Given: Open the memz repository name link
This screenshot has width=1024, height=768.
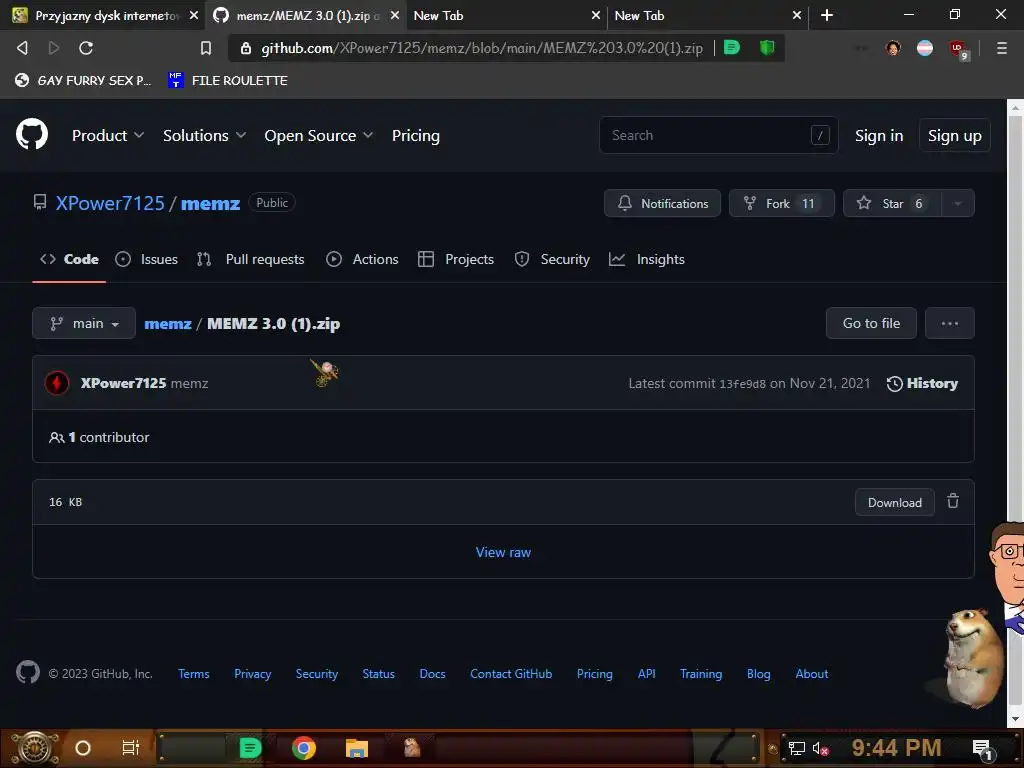Looking at the screenshot, I should click(210, 203).
